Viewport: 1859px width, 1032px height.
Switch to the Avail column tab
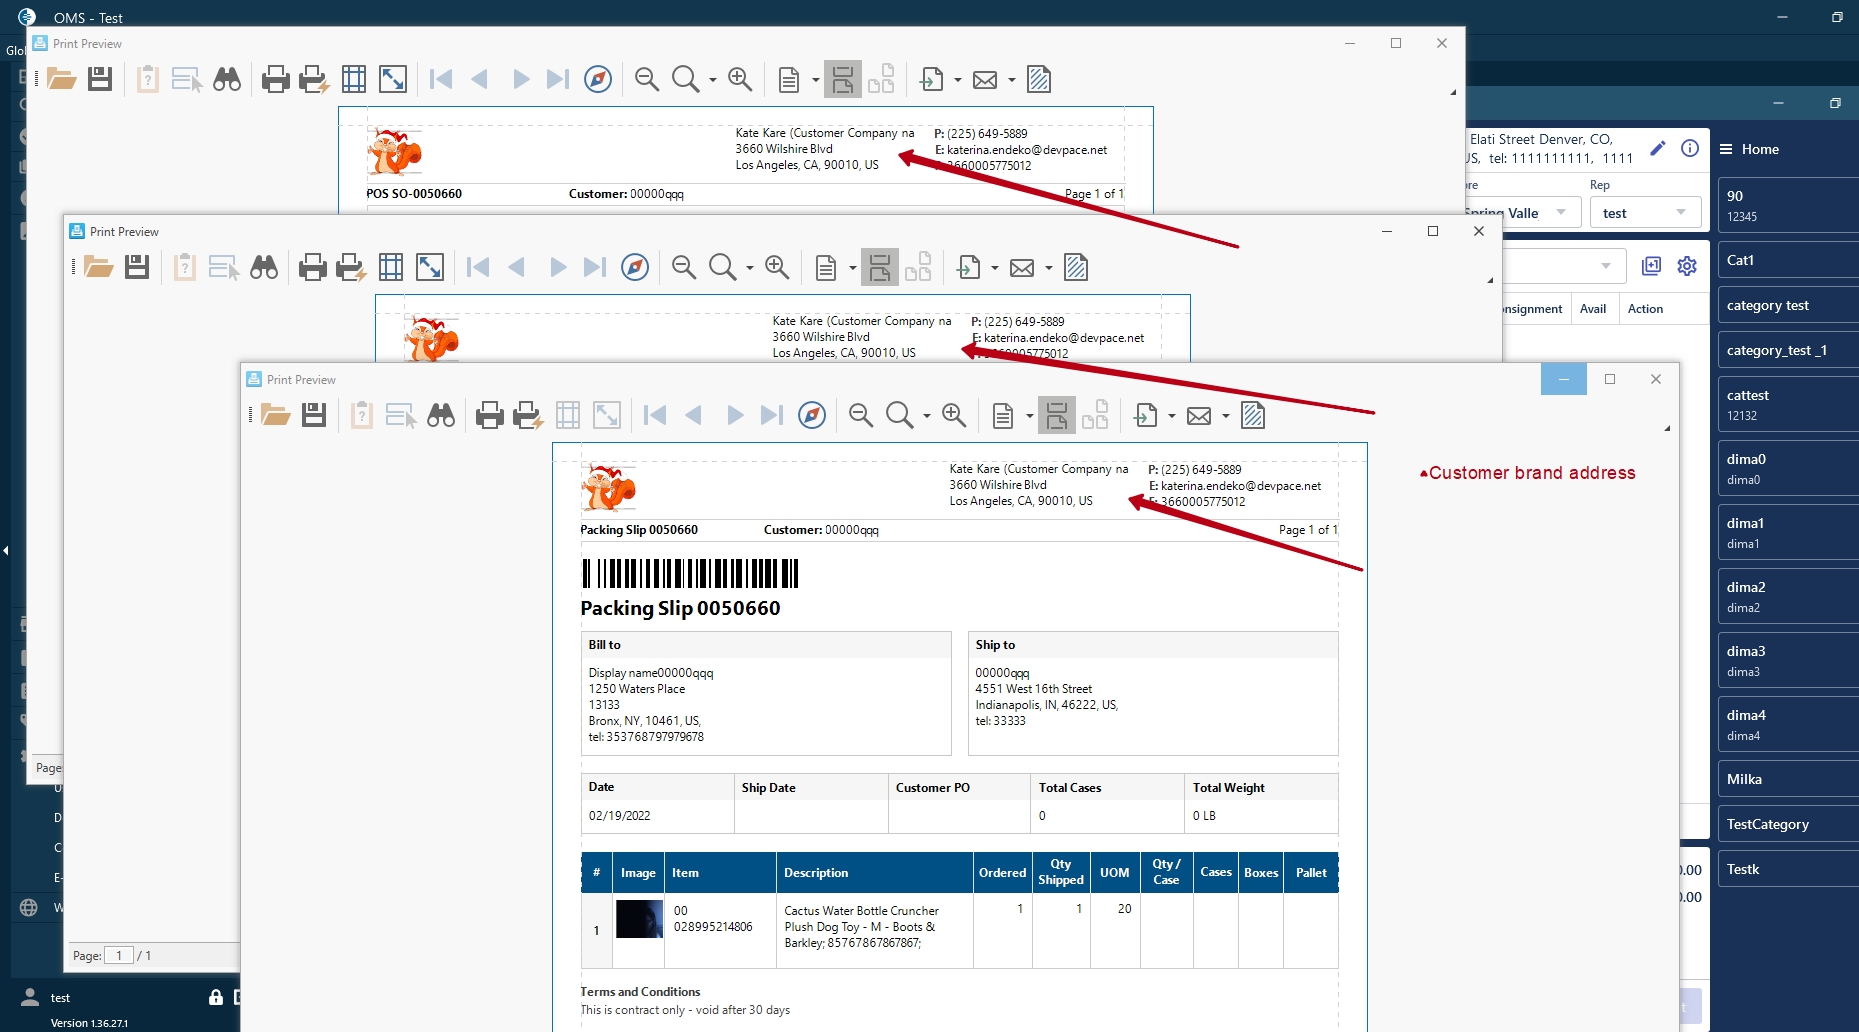tap(1593, 309)
